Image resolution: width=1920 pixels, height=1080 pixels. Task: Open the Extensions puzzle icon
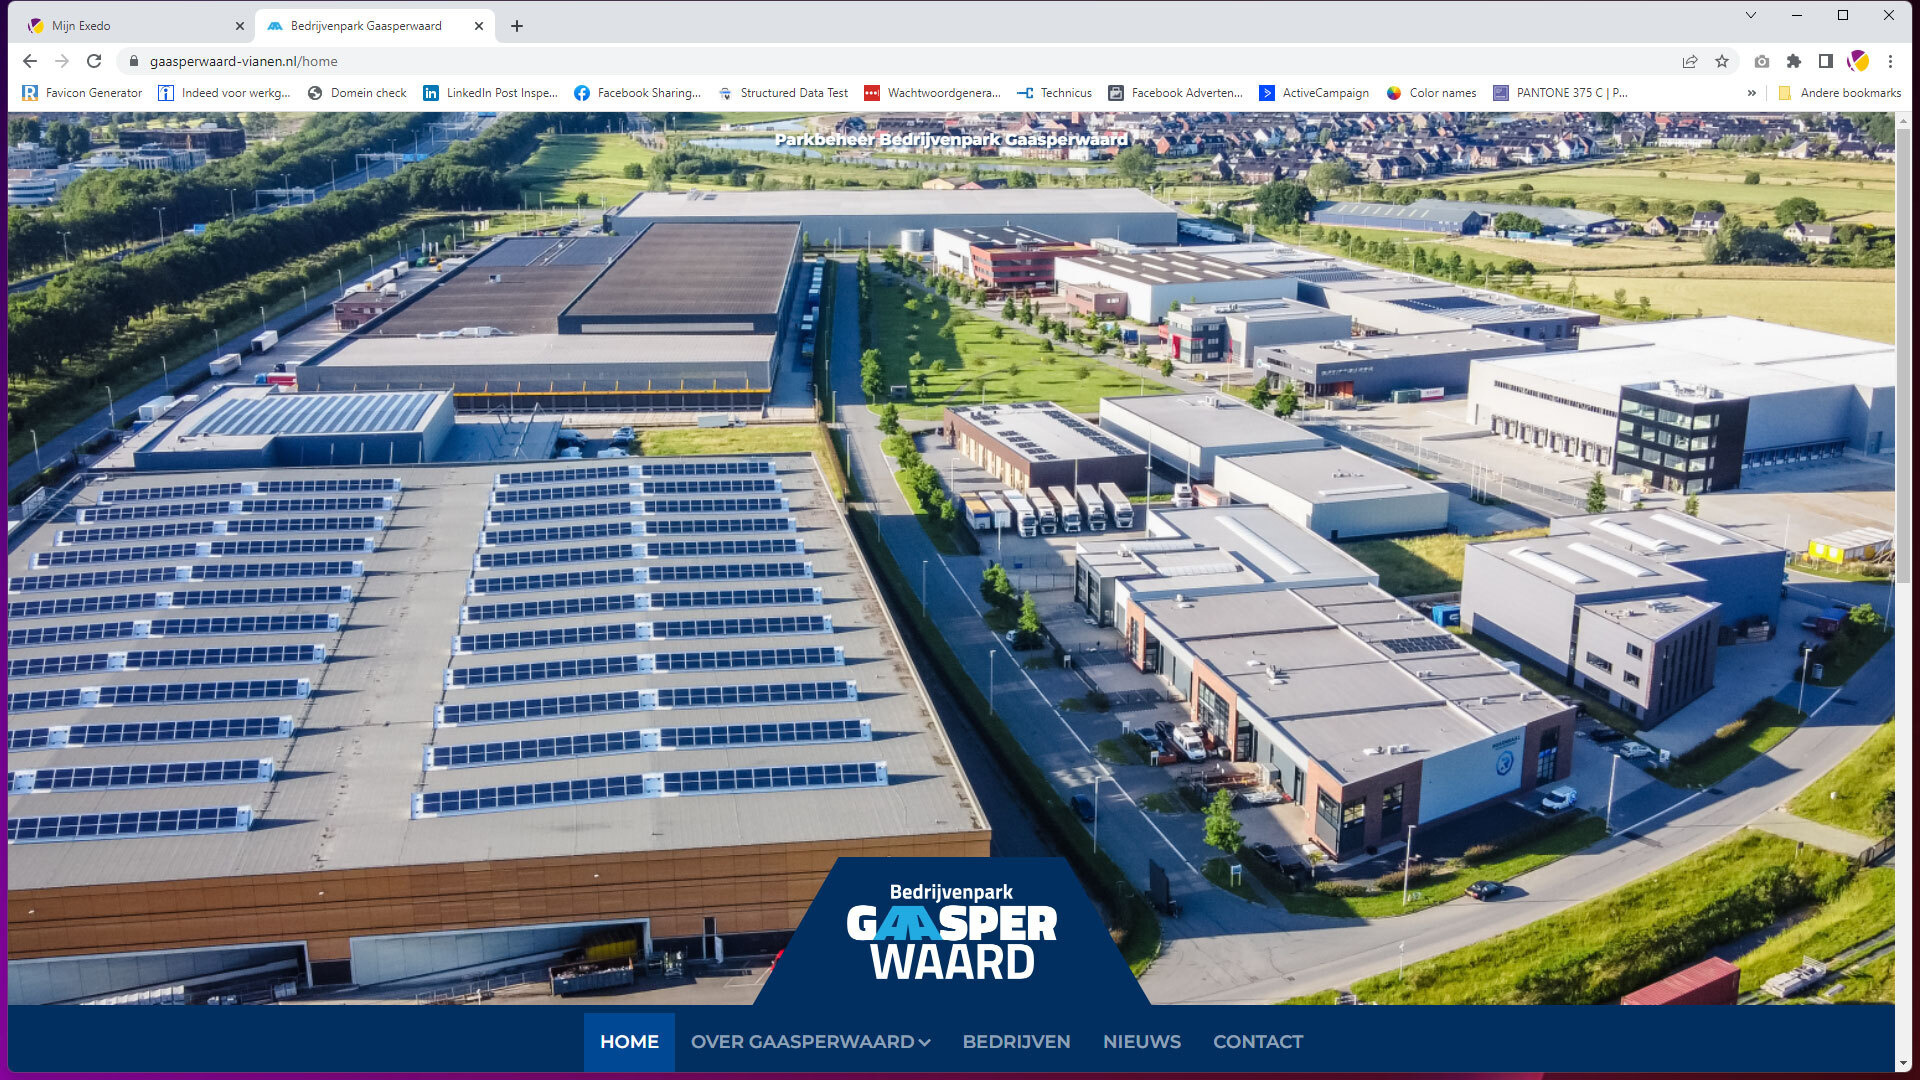point(1794,61)
